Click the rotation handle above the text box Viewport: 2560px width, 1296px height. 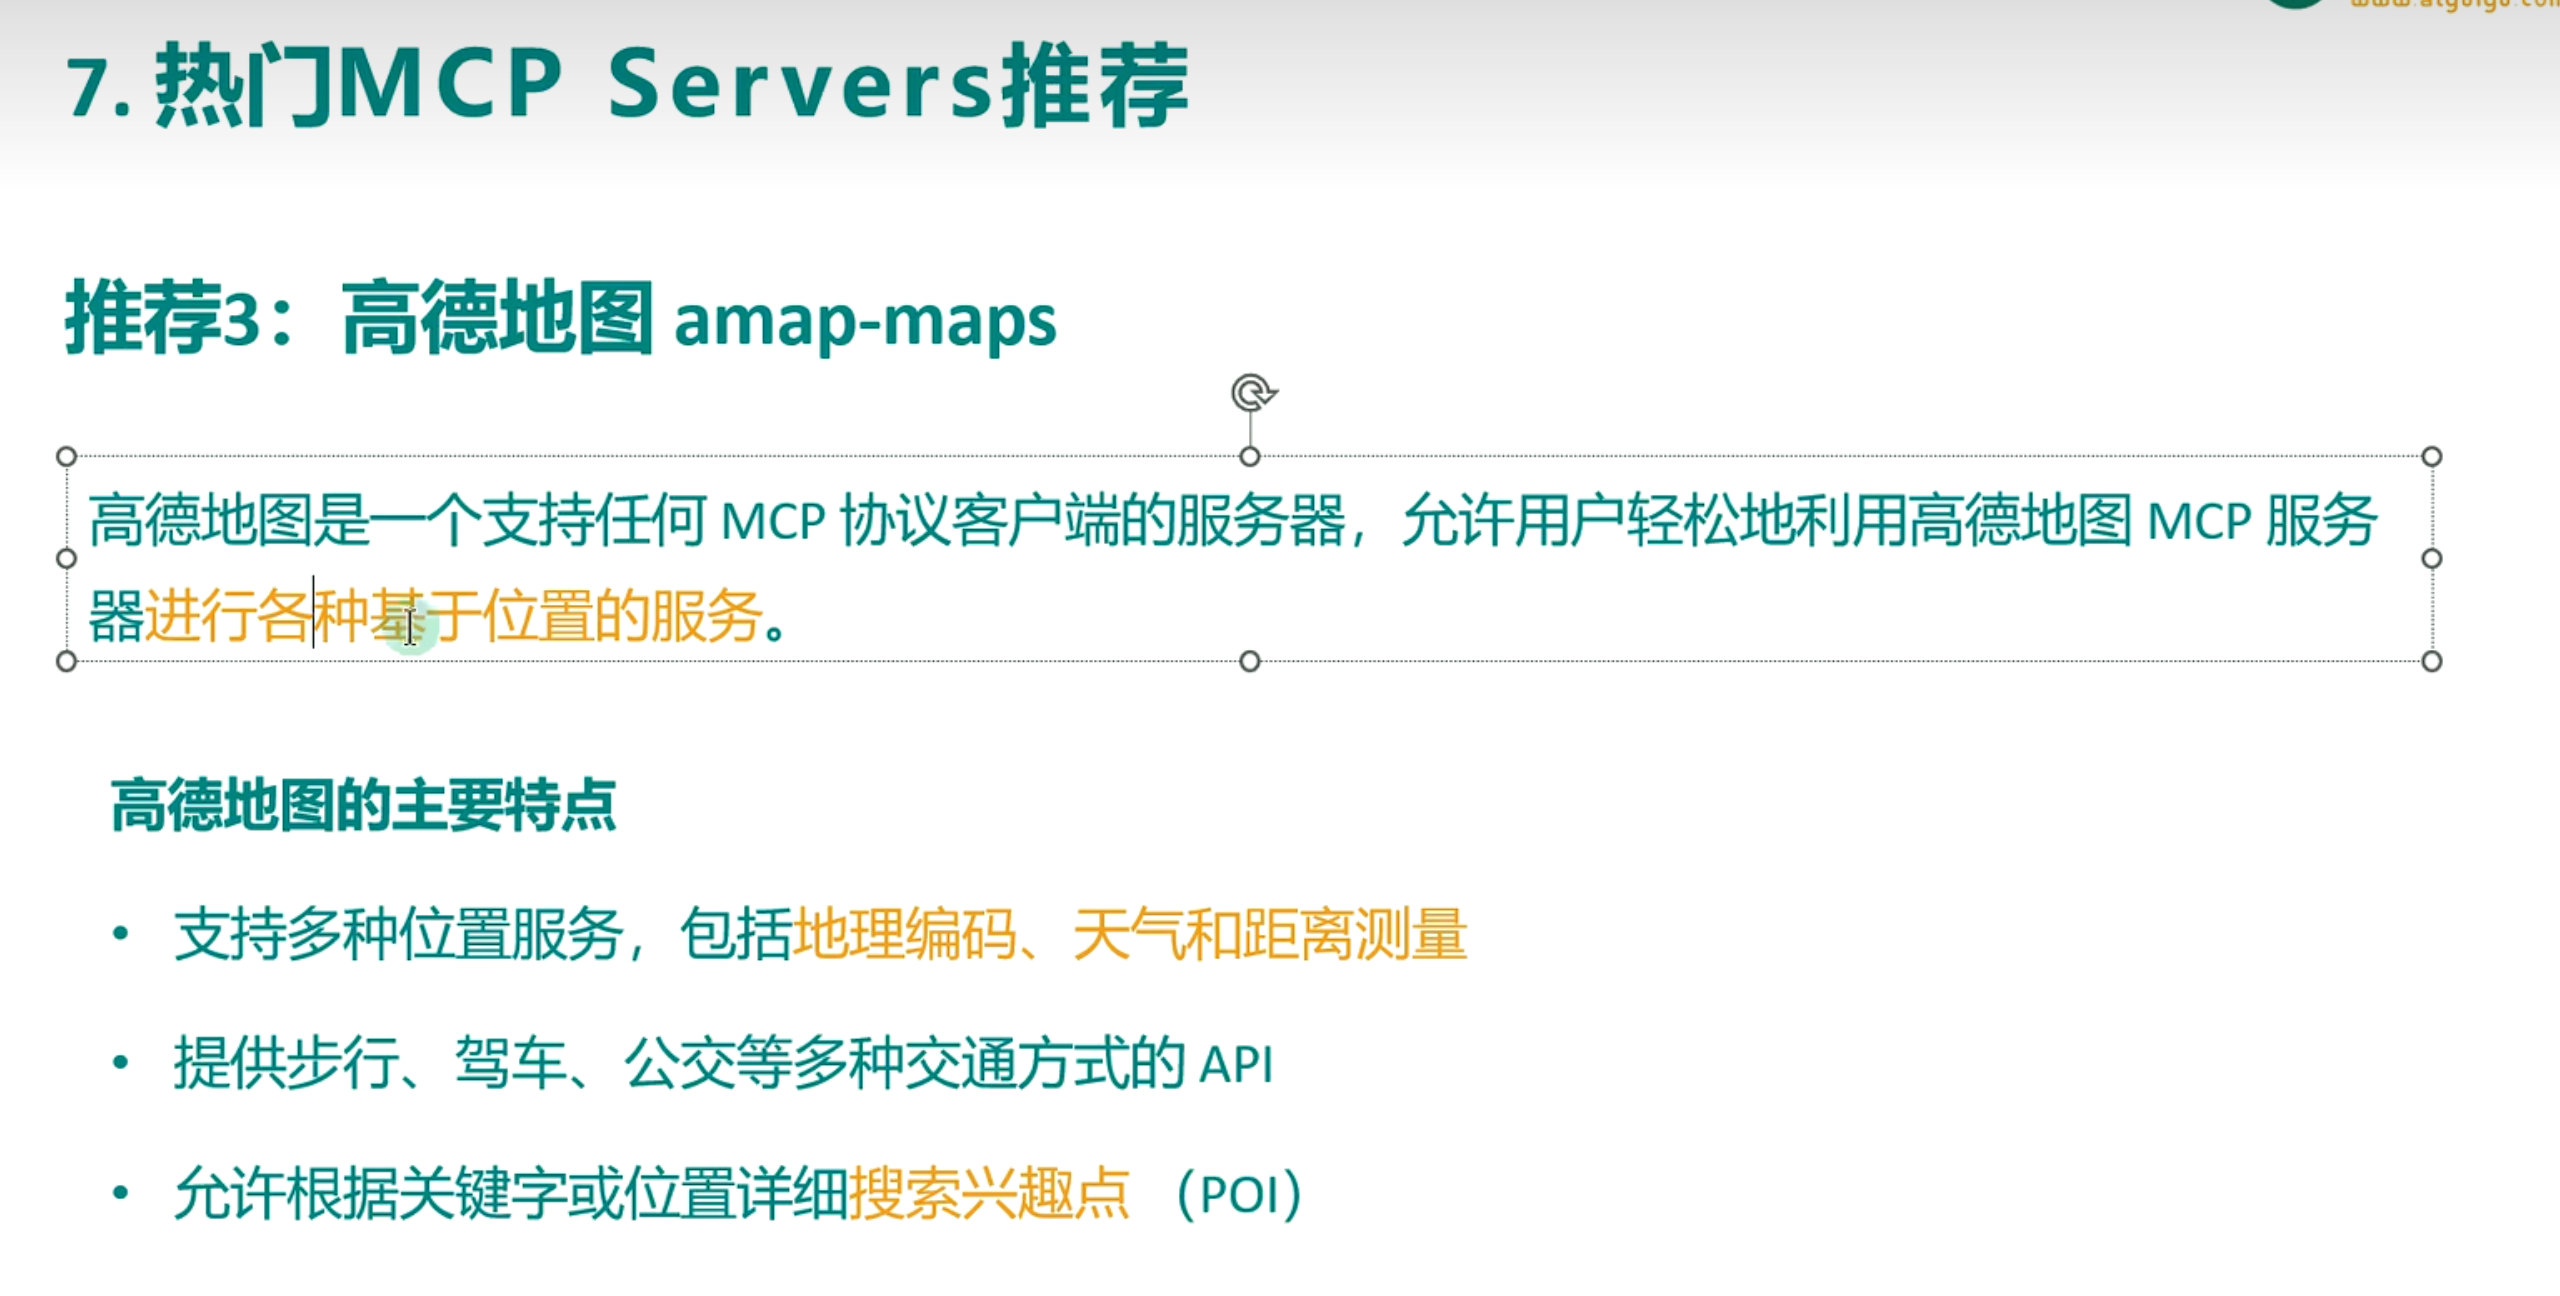pos(1251,392)
